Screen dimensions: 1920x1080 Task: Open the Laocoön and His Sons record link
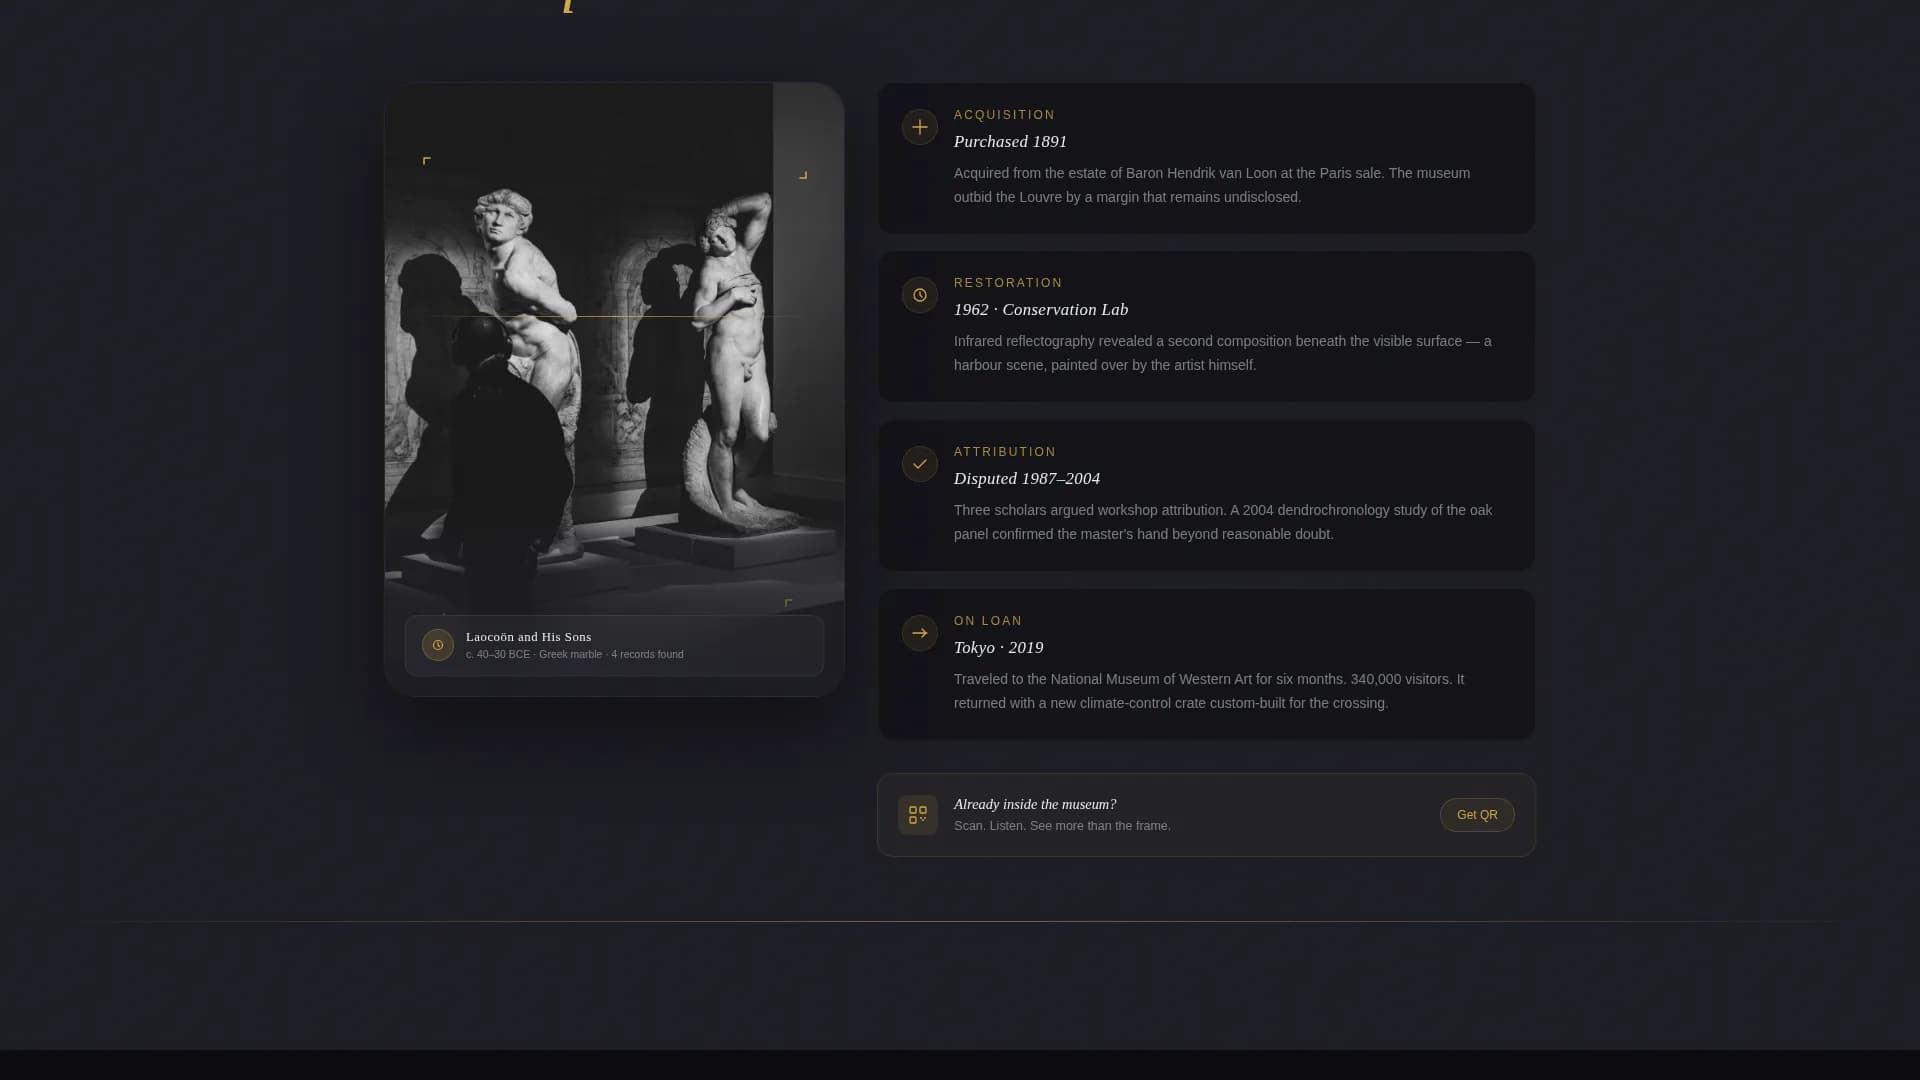(x=529, y=637)
